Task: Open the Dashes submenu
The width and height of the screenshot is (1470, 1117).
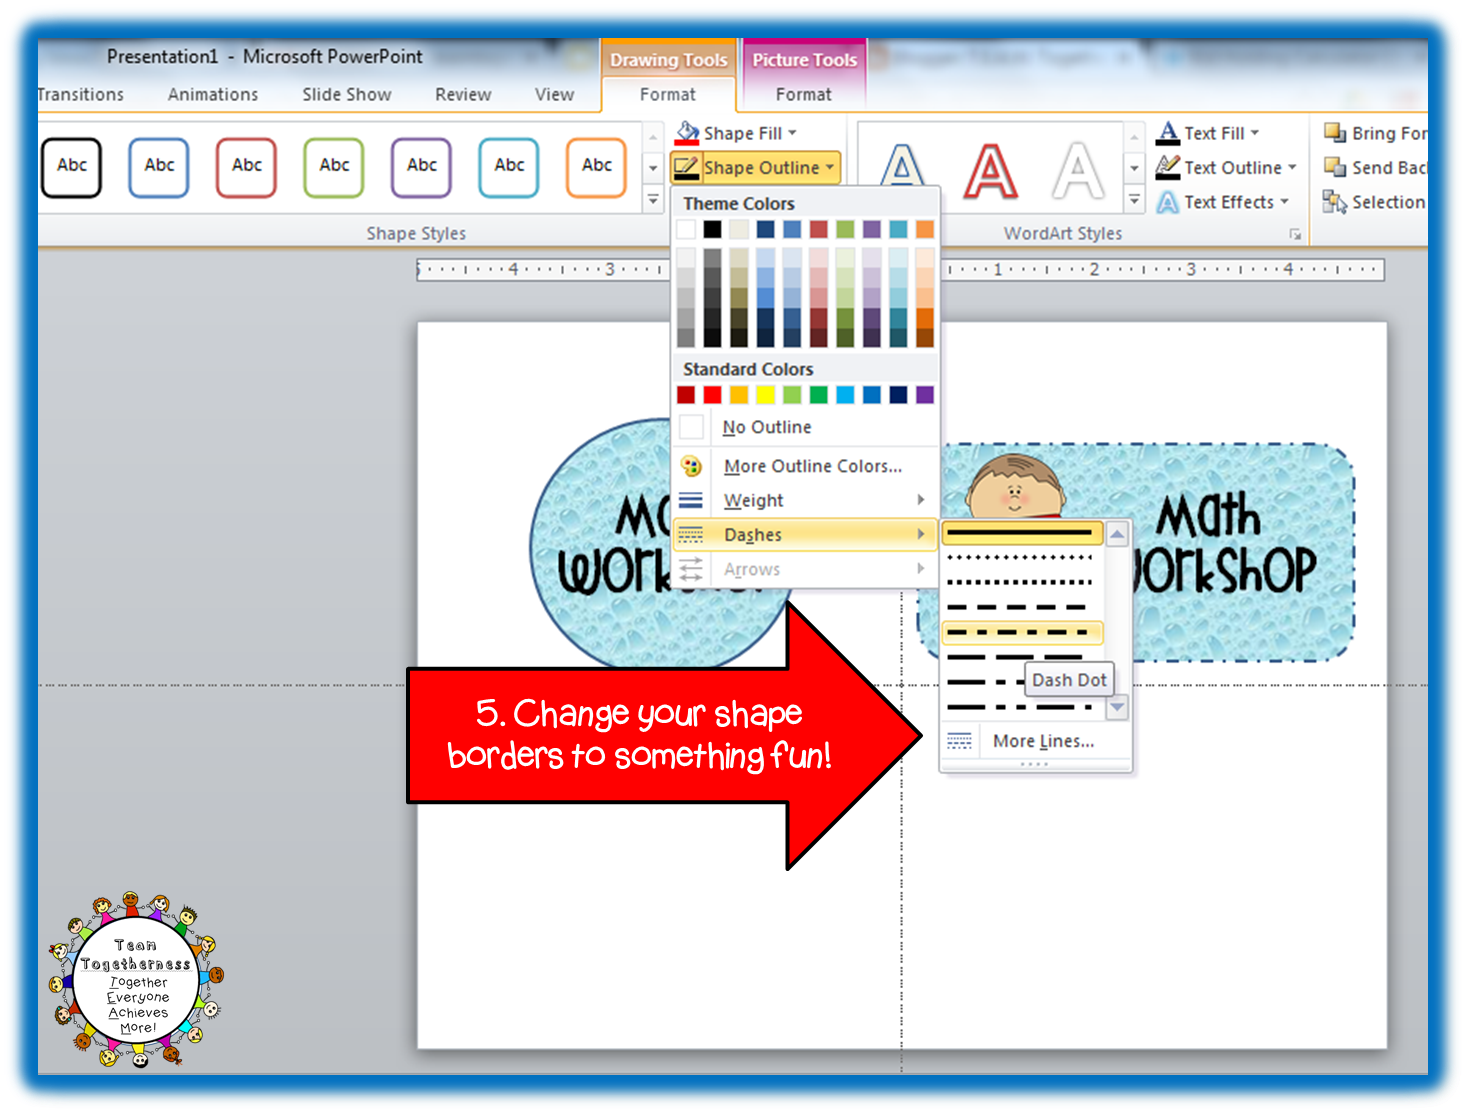Action: (x=806, y=535)
